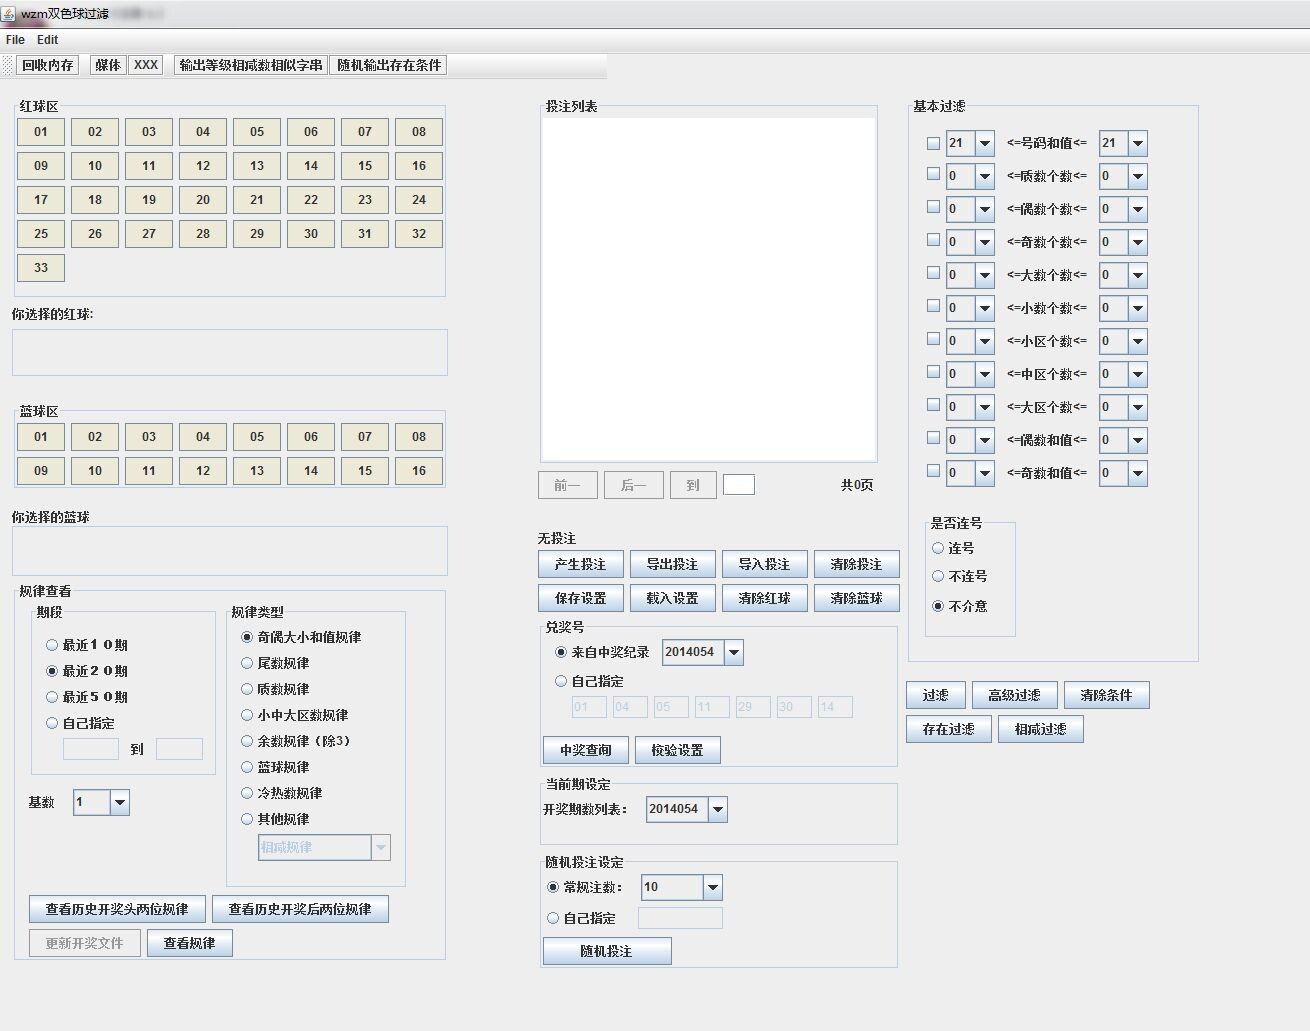Click the 高级过滤 button
This screenshot has height=1031, width=1310.
[1014, 695]
